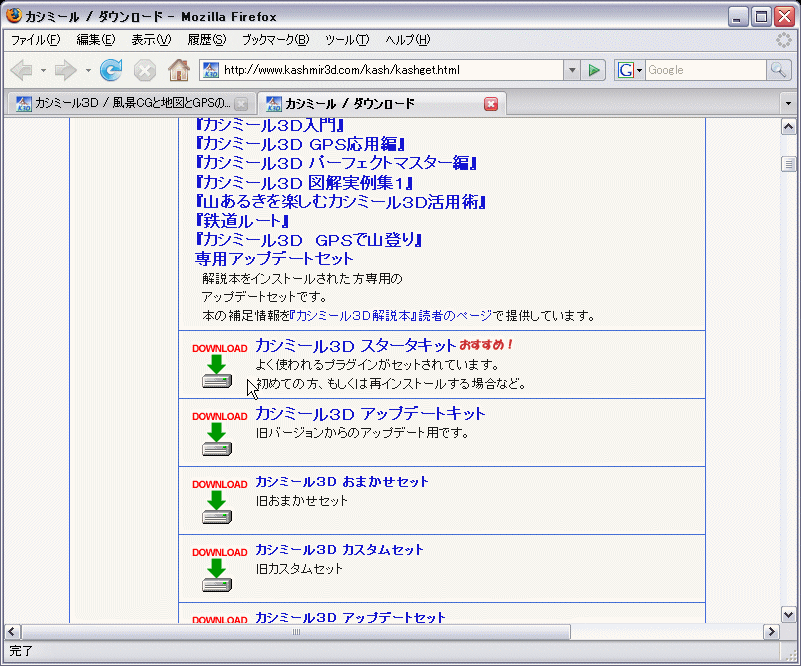
Task: Open 『カシミール3D入門』 link
Action: [270, 125]
